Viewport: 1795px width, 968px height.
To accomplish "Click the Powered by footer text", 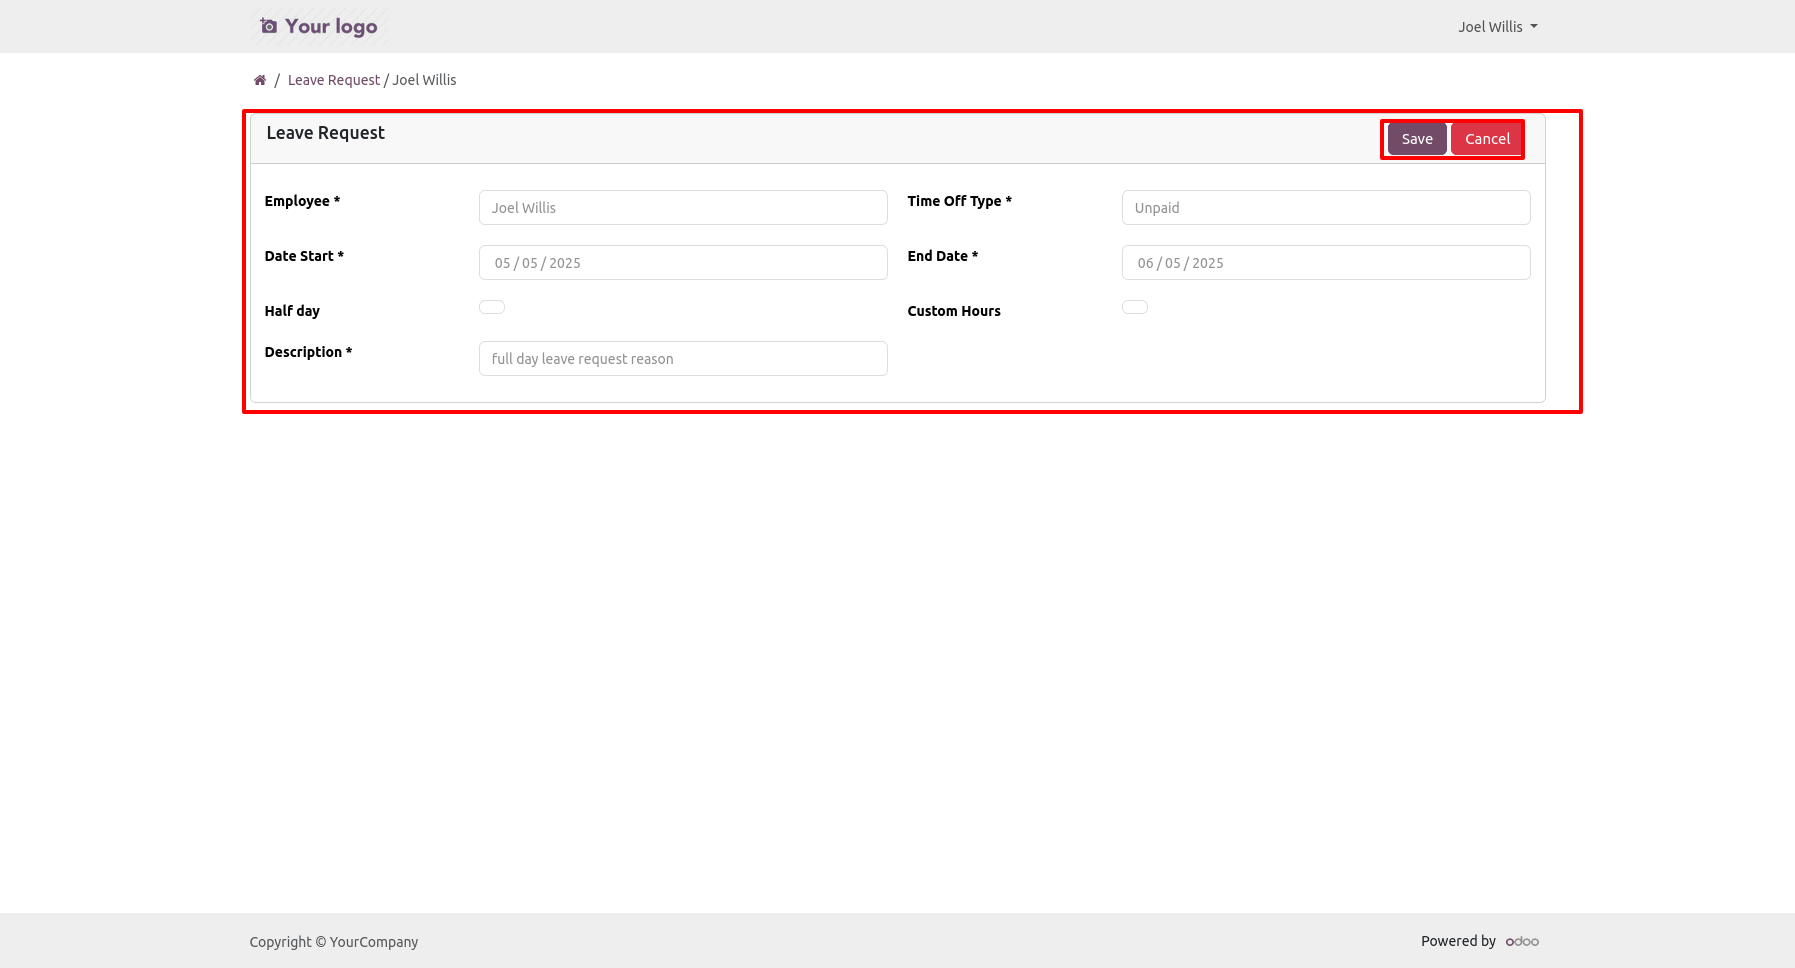I will (x=1458, y=941).
